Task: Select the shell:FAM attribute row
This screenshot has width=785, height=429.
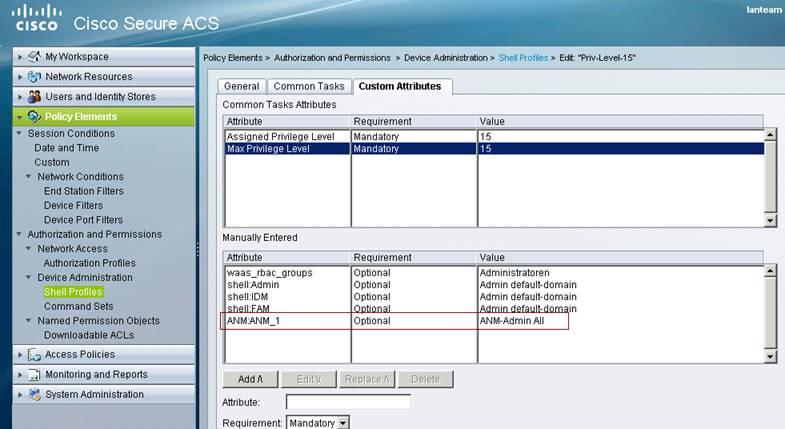Action: 494,308
